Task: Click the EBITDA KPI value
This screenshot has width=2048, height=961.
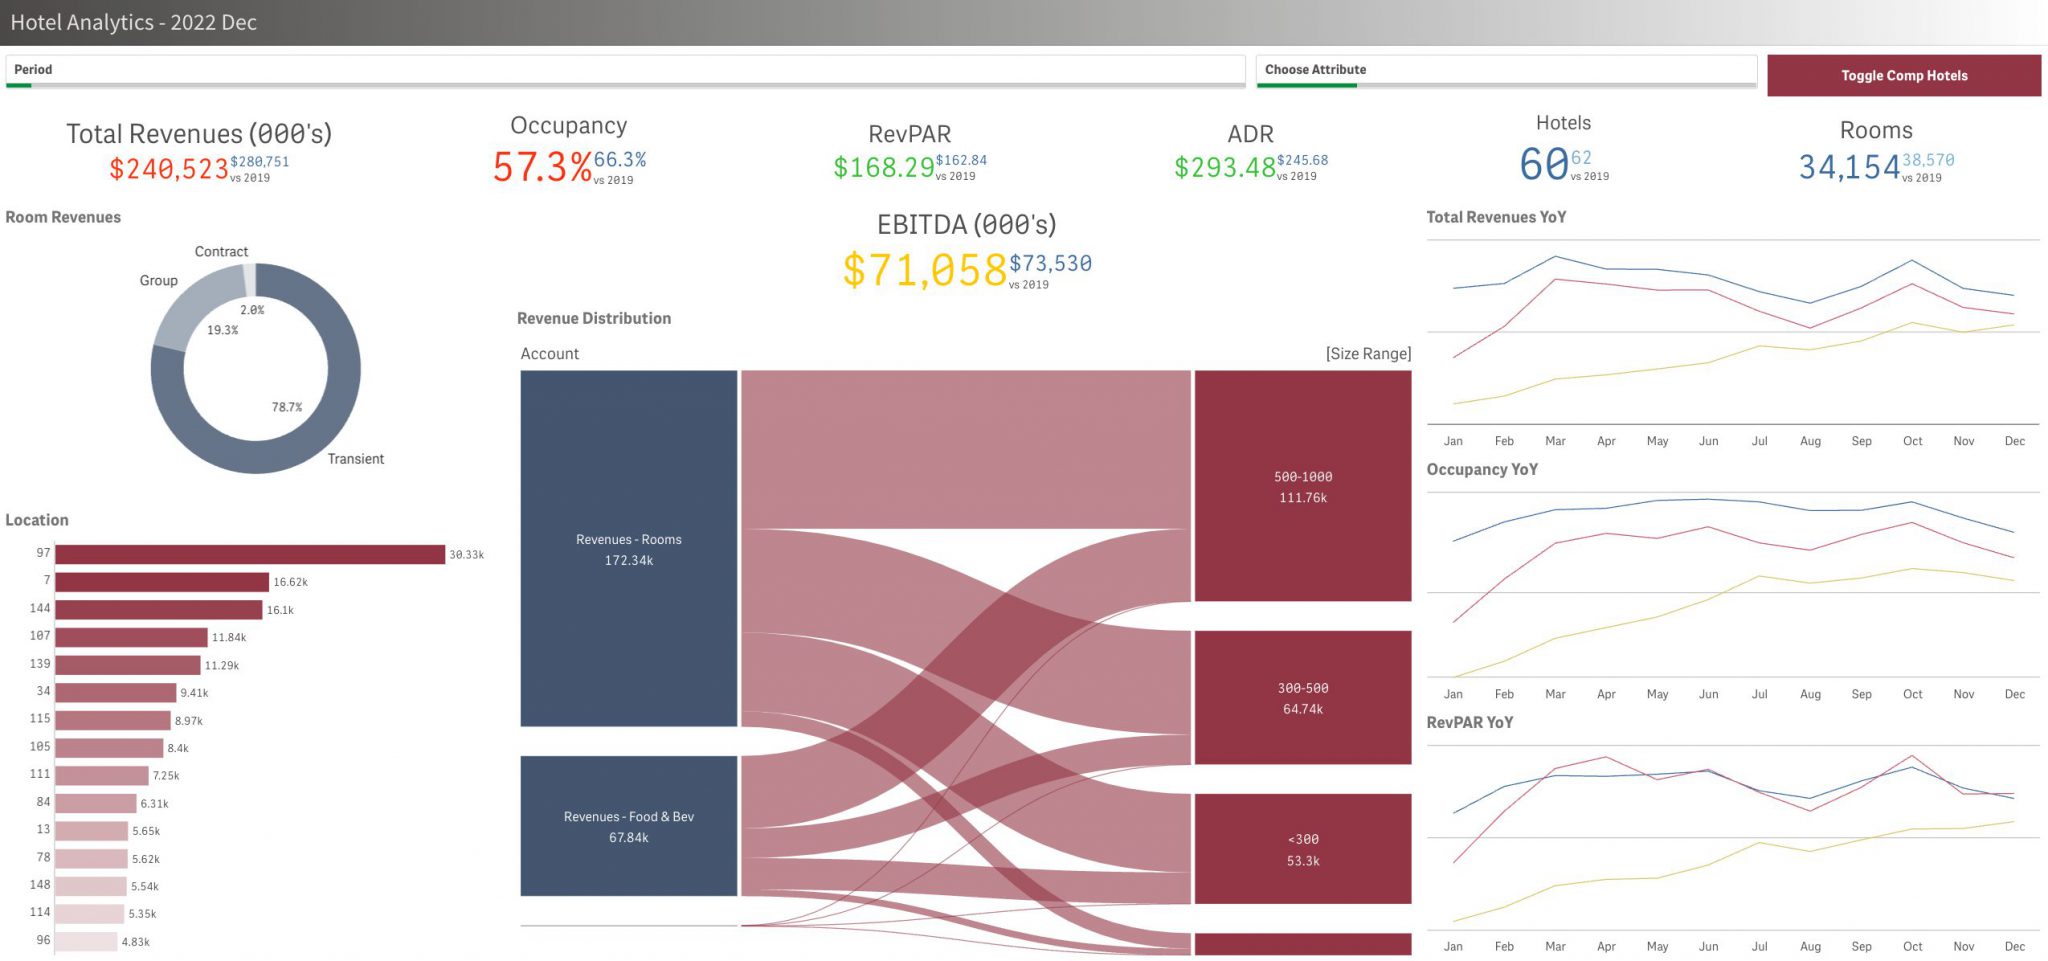Action: click(925, 267)
